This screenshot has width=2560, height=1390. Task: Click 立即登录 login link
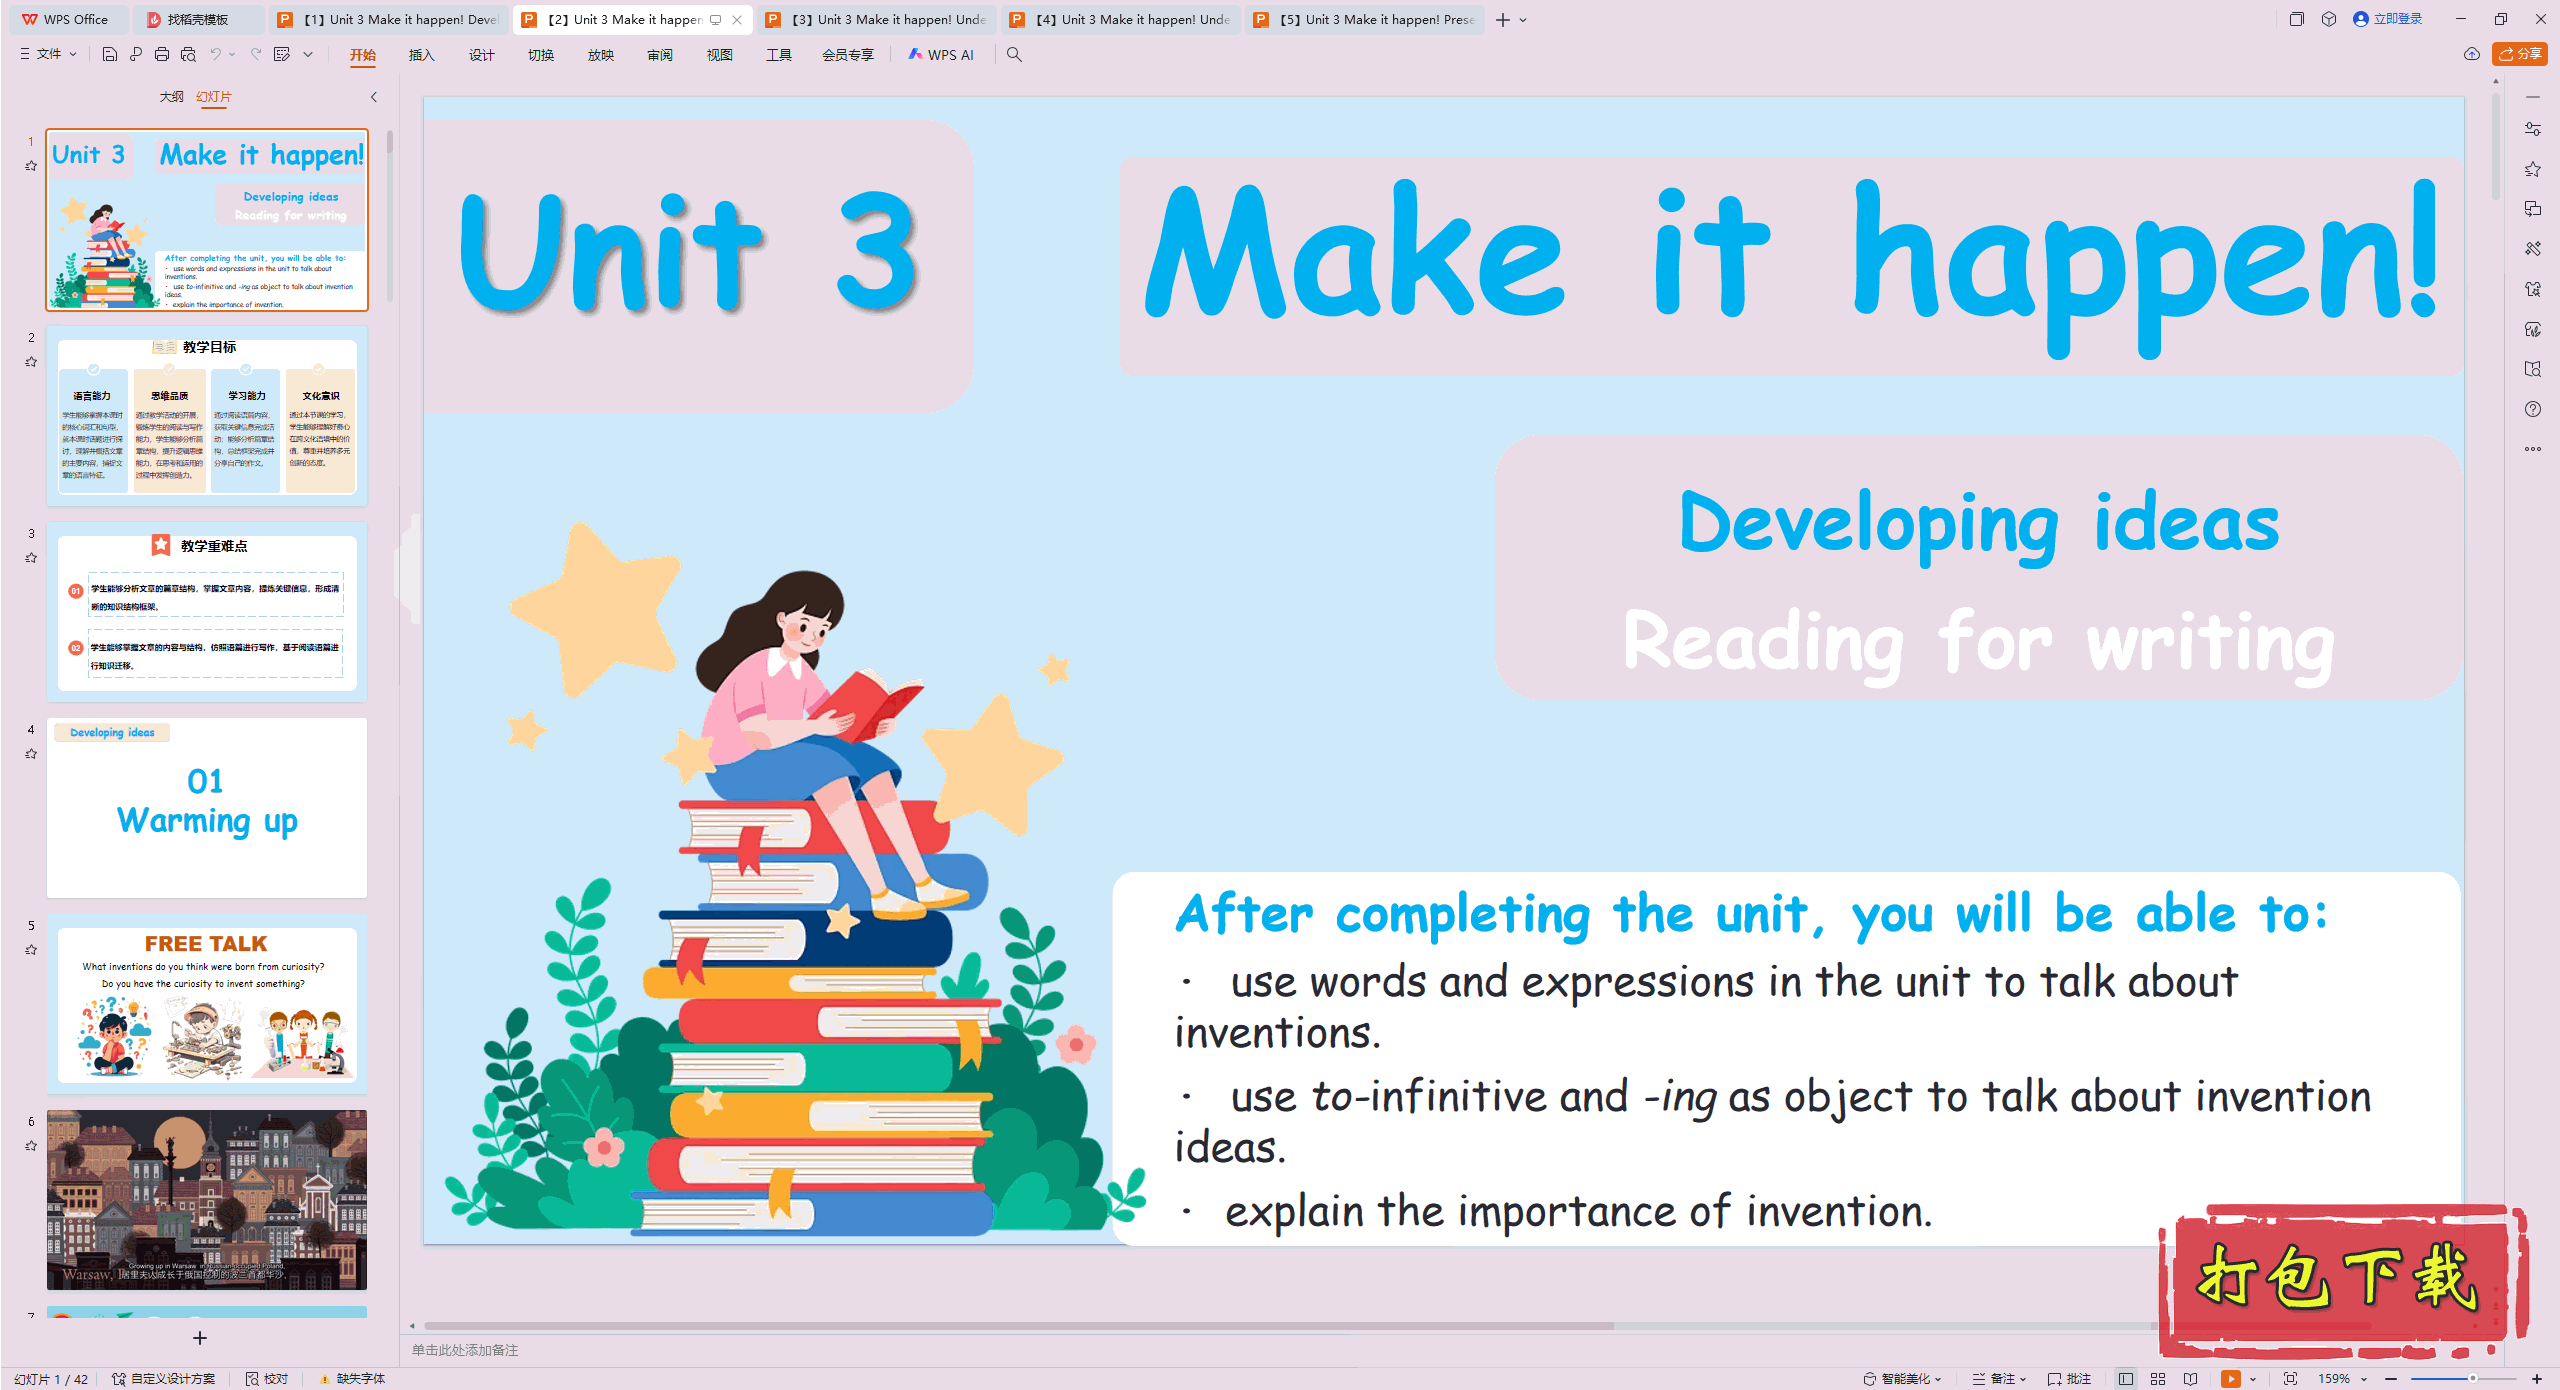(2388, 19)
